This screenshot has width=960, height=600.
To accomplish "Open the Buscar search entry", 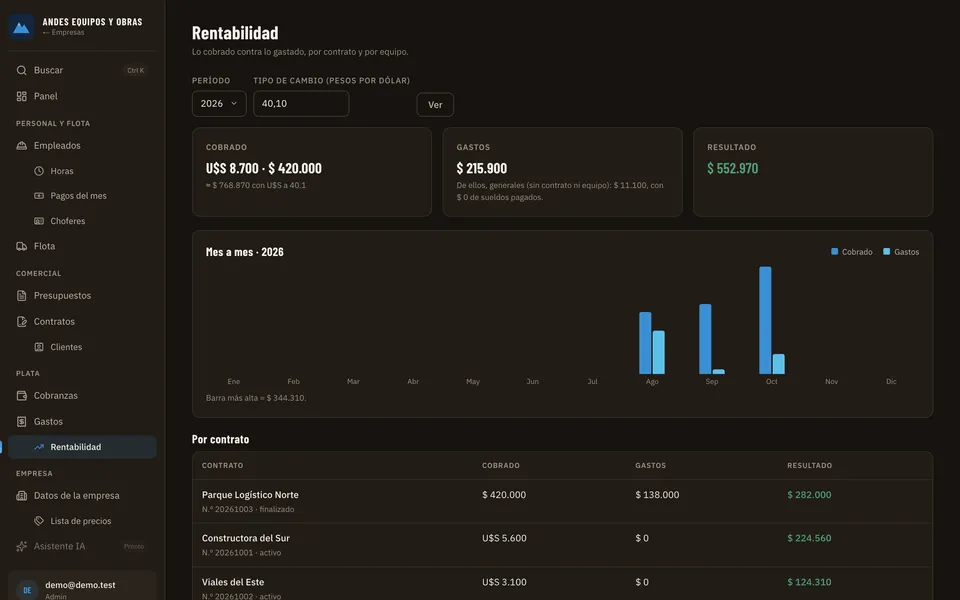I will (82, 70).
